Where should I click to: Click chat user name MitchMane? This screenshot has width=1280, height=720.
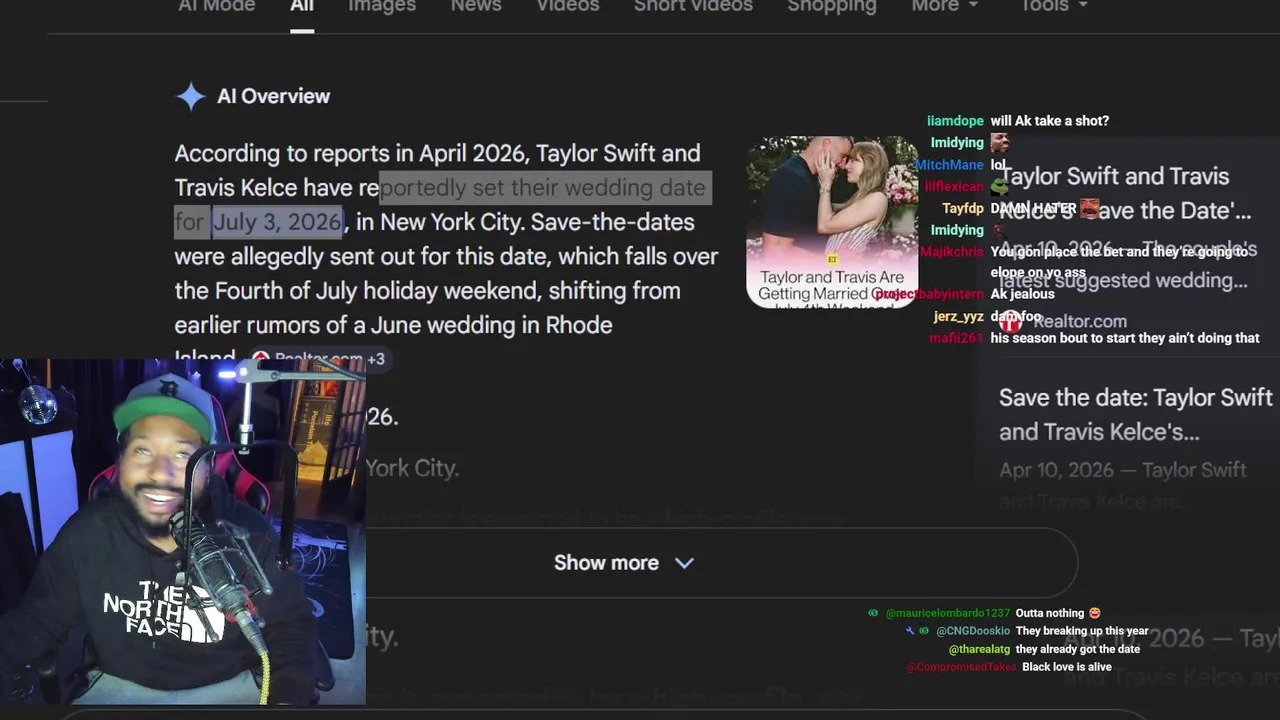click(949, 165)
